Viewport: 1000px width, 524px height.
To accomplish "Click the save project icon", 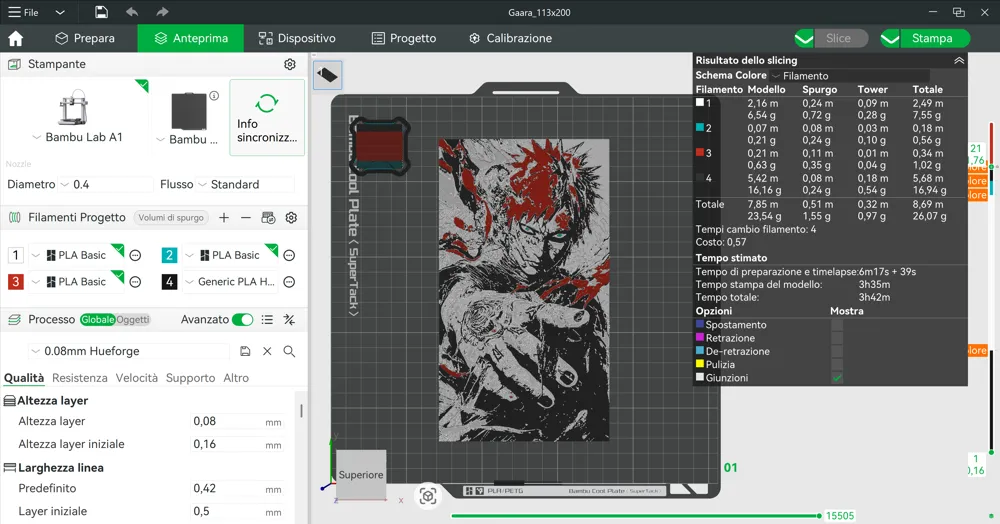I will (x=101, y=12).
